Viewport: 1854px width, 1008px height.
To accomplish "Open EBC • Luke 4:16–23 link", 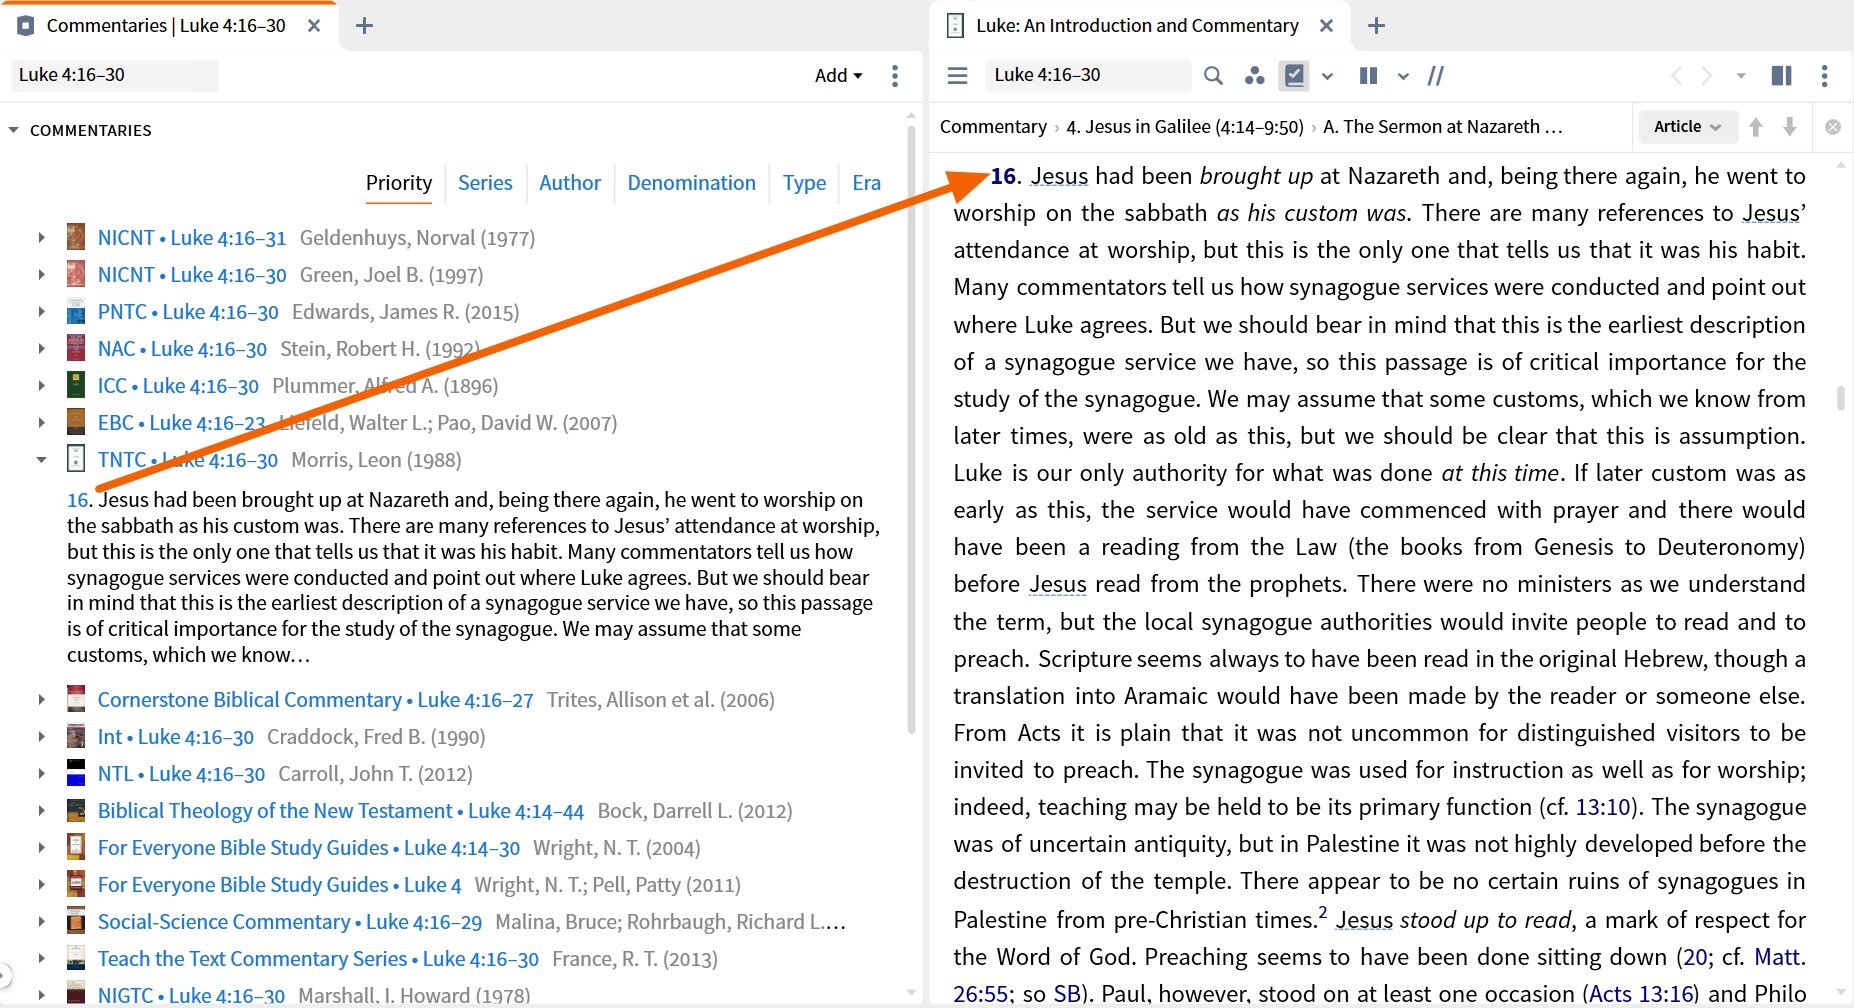I will [181, 423].
